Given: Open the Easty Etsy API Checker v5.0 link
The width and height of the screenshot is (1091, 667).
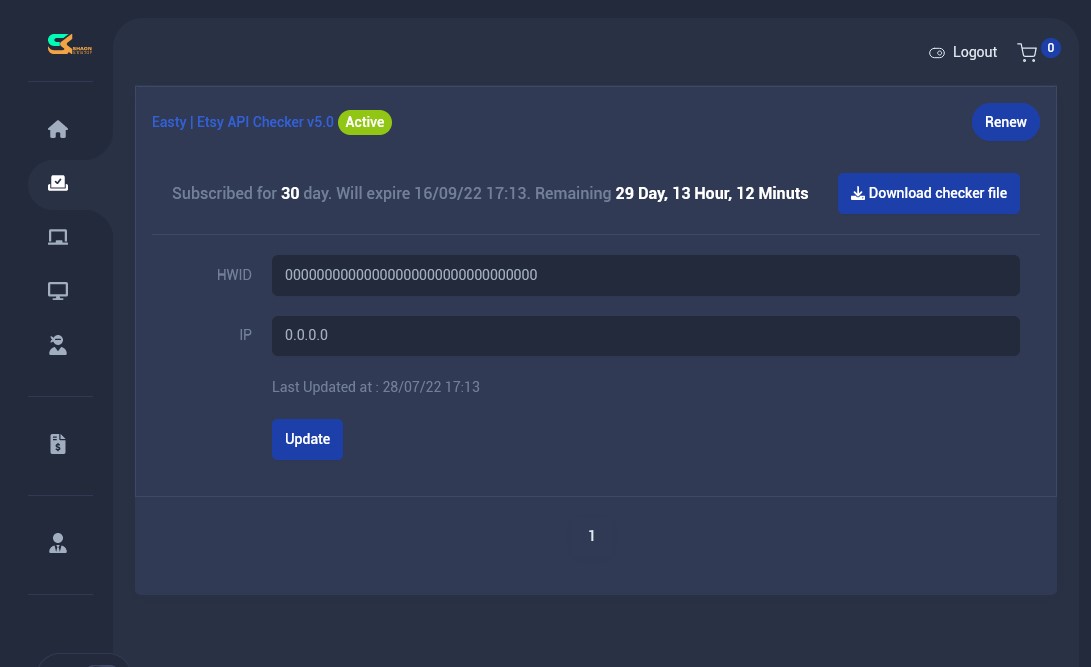Looking at the screenshot, I should pyautogui.click(x=242, y=122).
